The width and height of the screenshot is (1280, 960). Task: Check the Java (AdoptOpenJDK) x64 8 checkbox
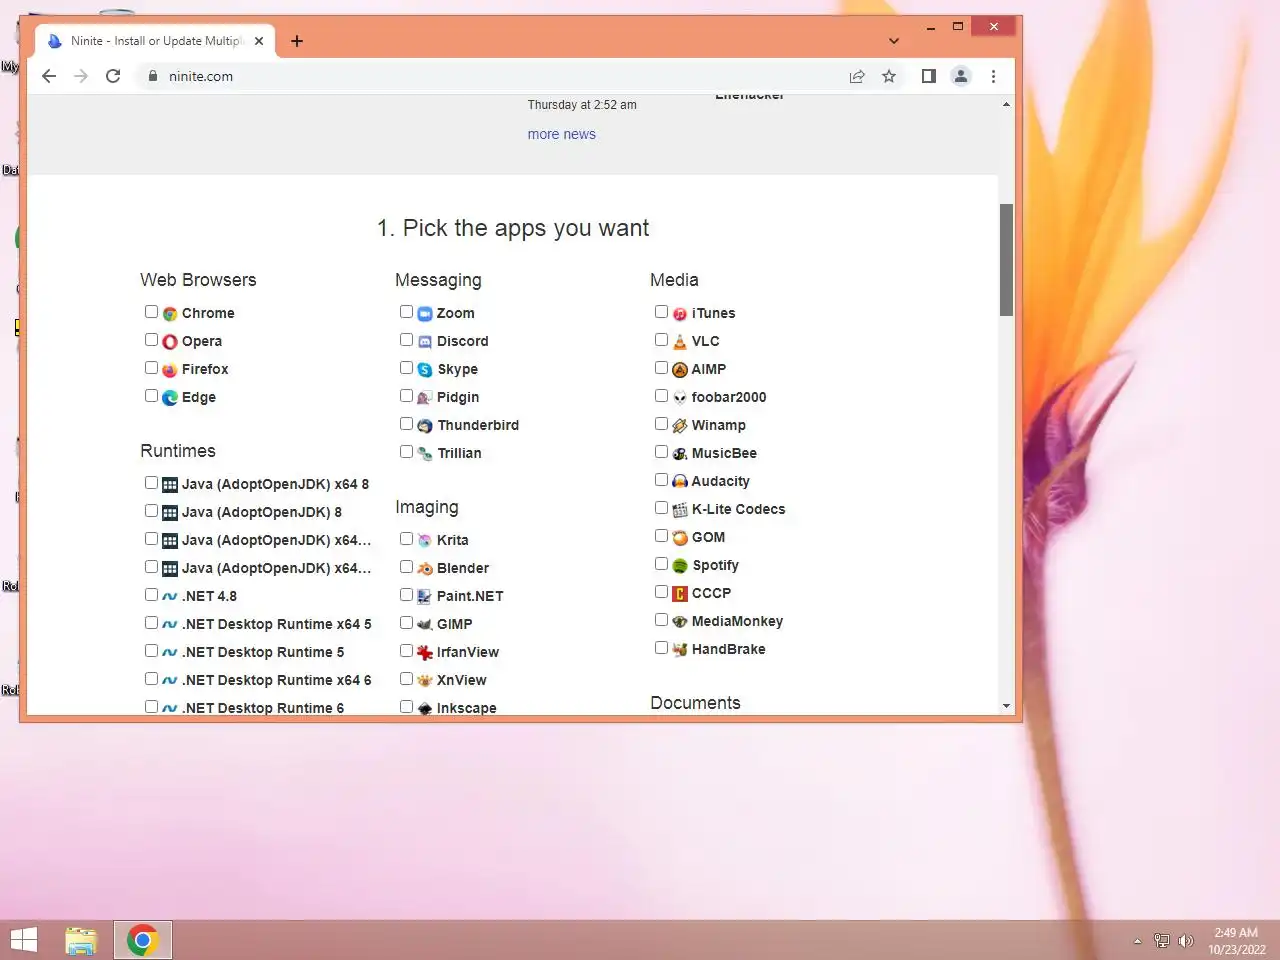151,483
